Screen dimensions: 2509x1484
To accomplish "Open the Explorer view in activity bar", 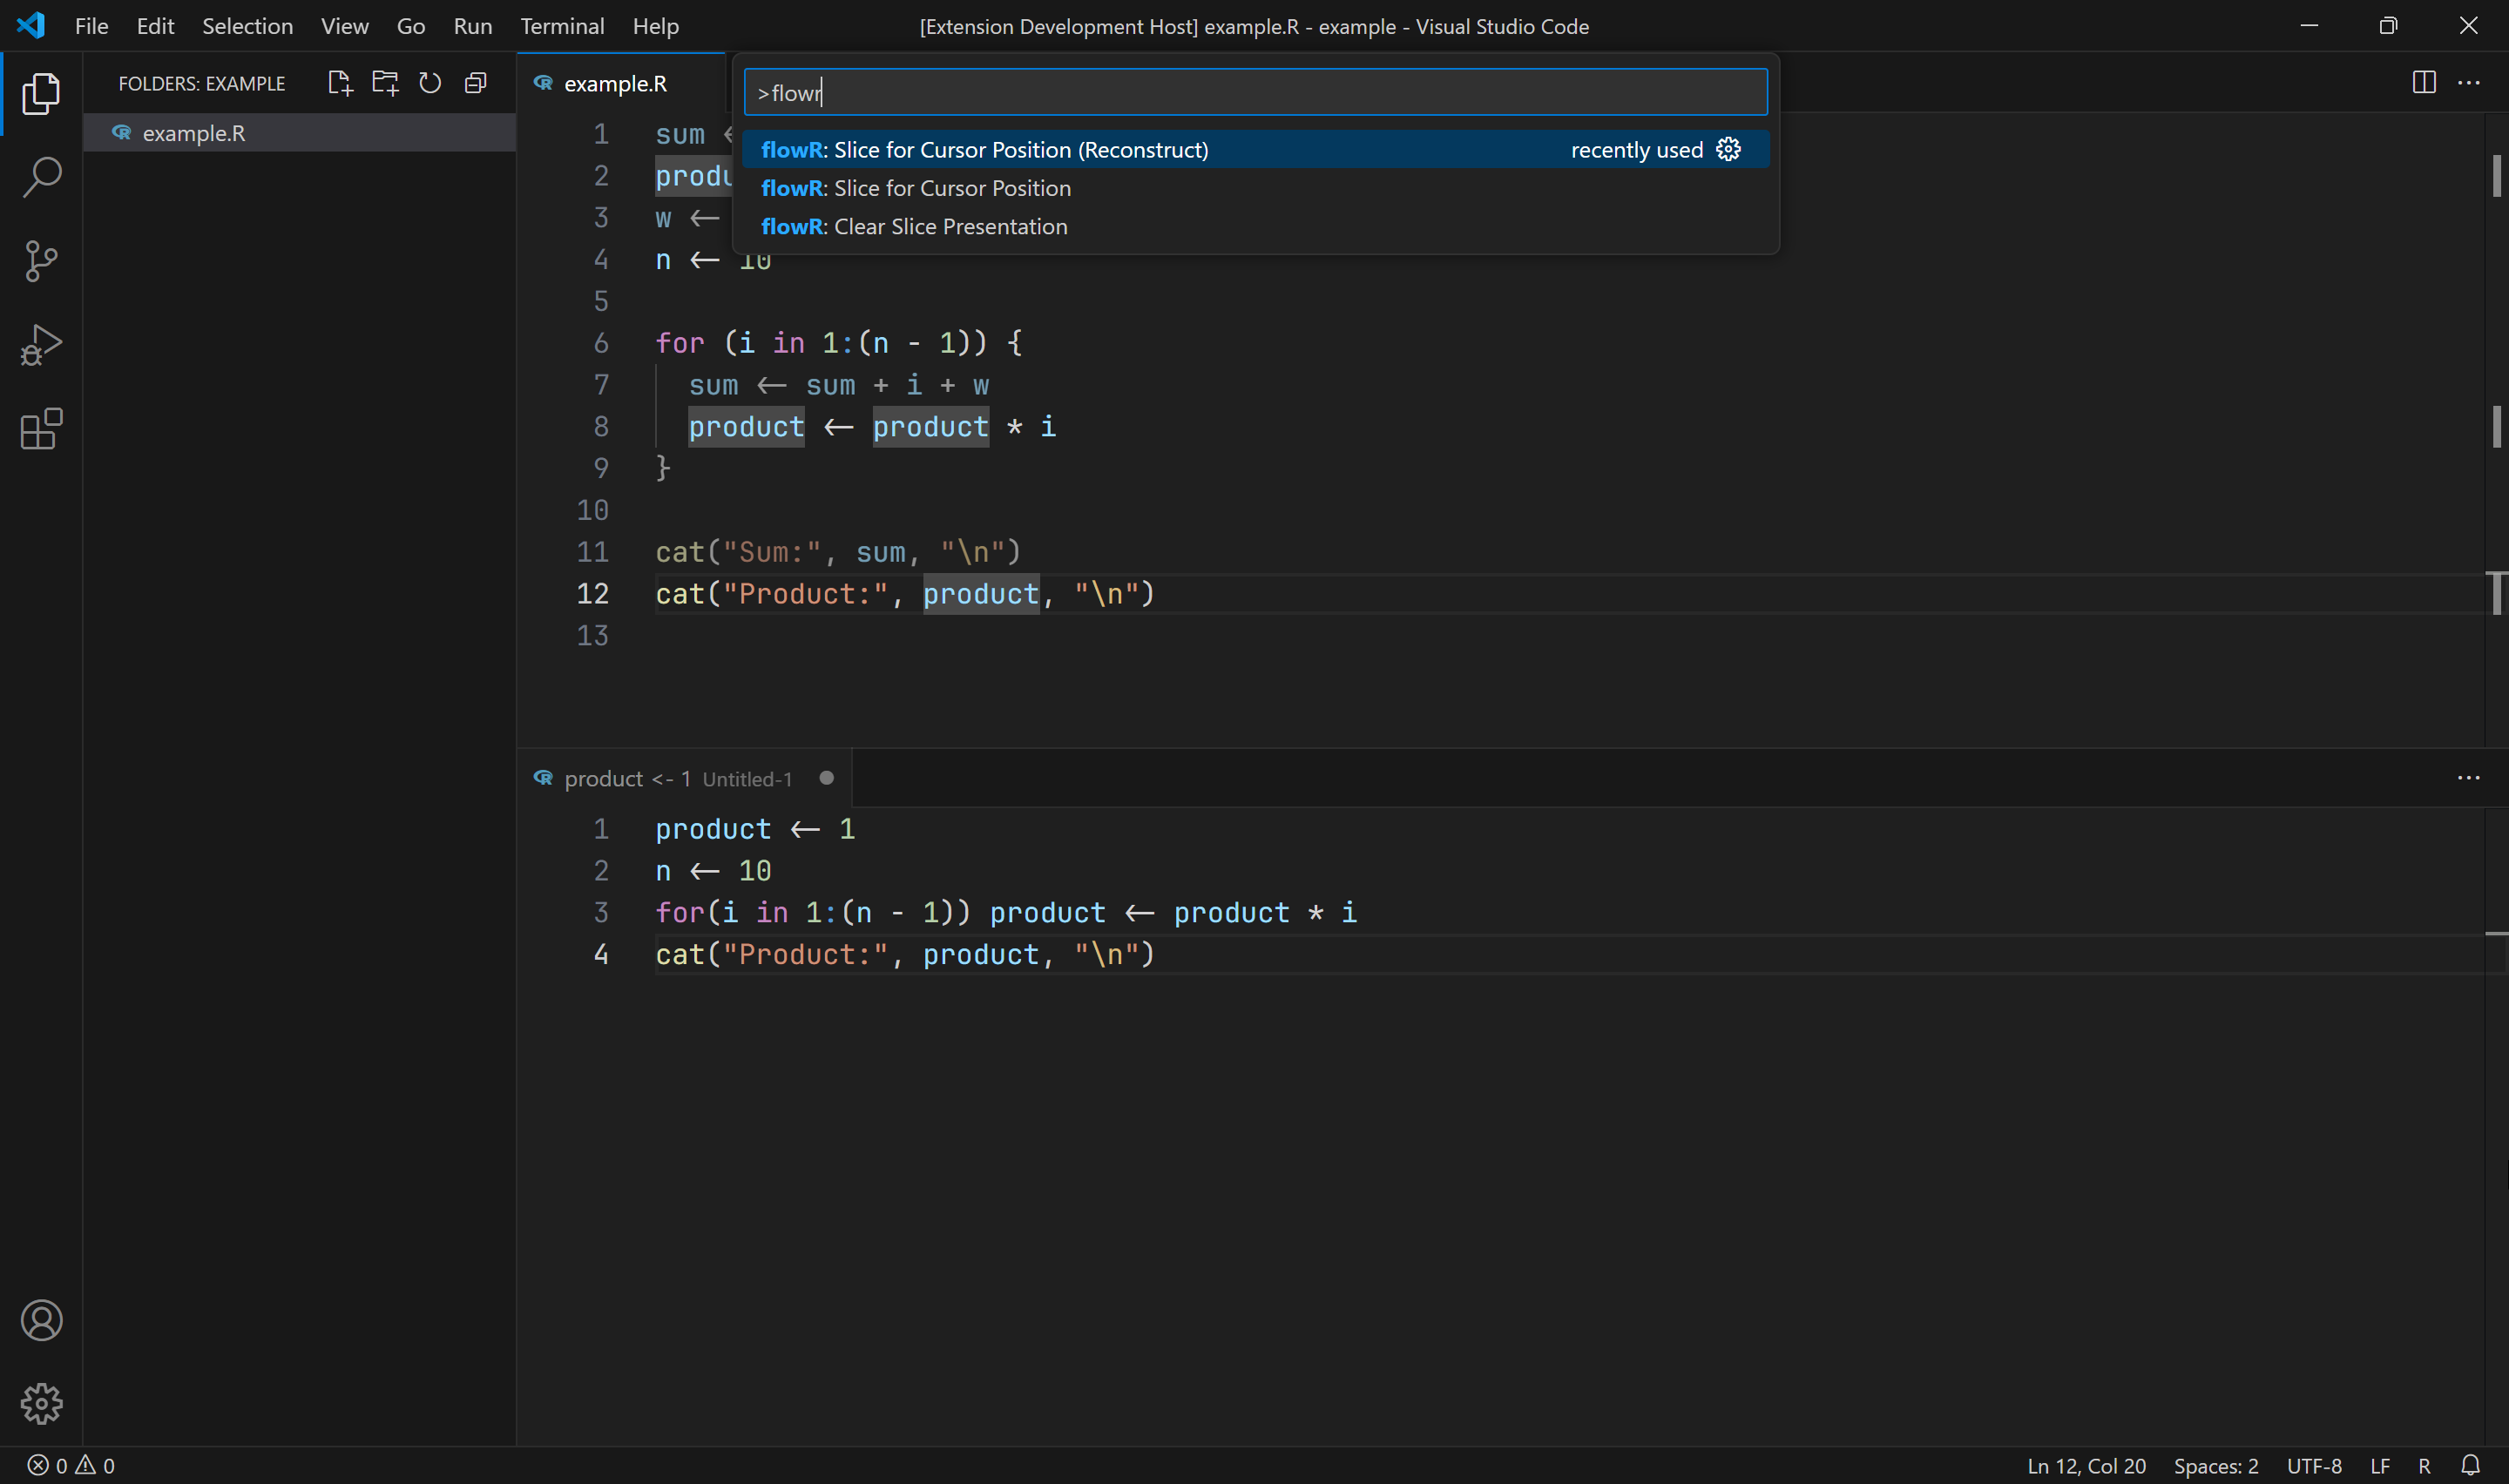I will [41, 93].
